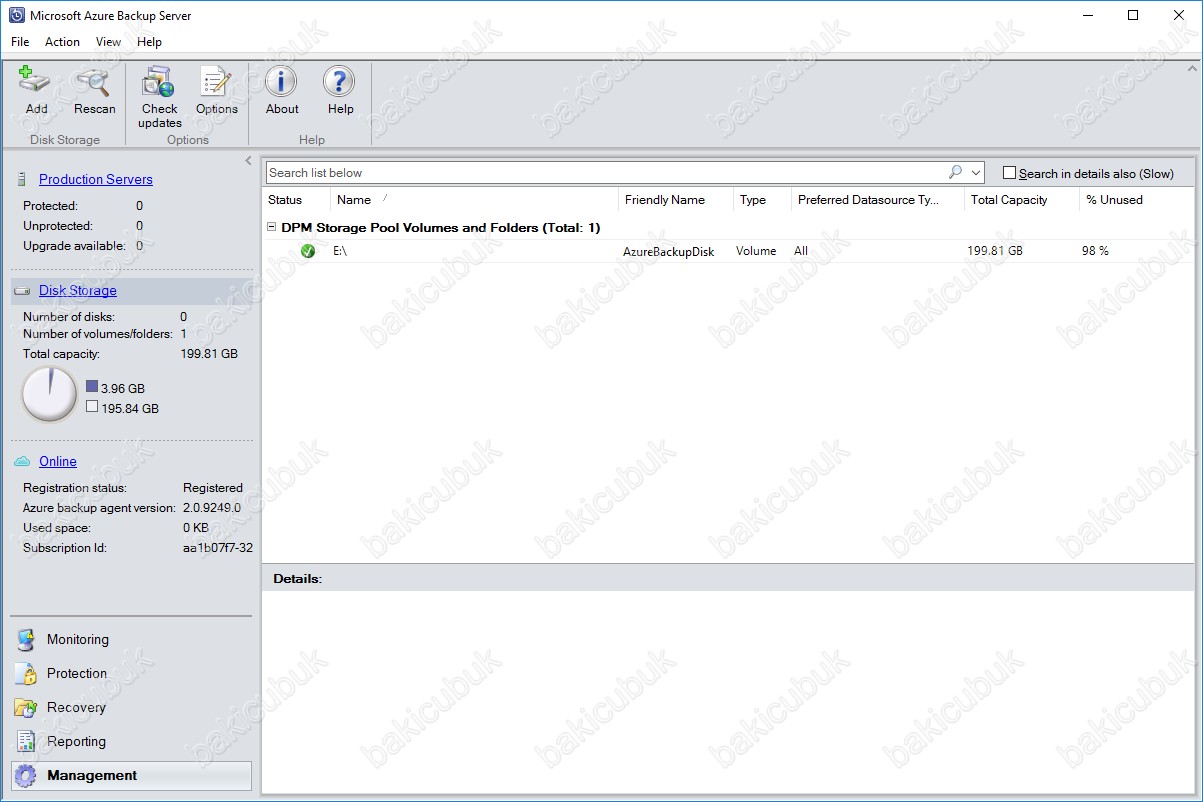Open the Help menu
Screen dimensions: 1203x802
coord(149,42)
